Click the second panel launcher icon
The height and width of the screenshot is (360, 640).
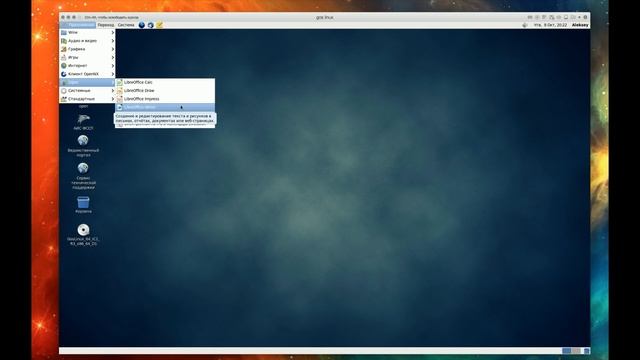(x=151, y=25)
